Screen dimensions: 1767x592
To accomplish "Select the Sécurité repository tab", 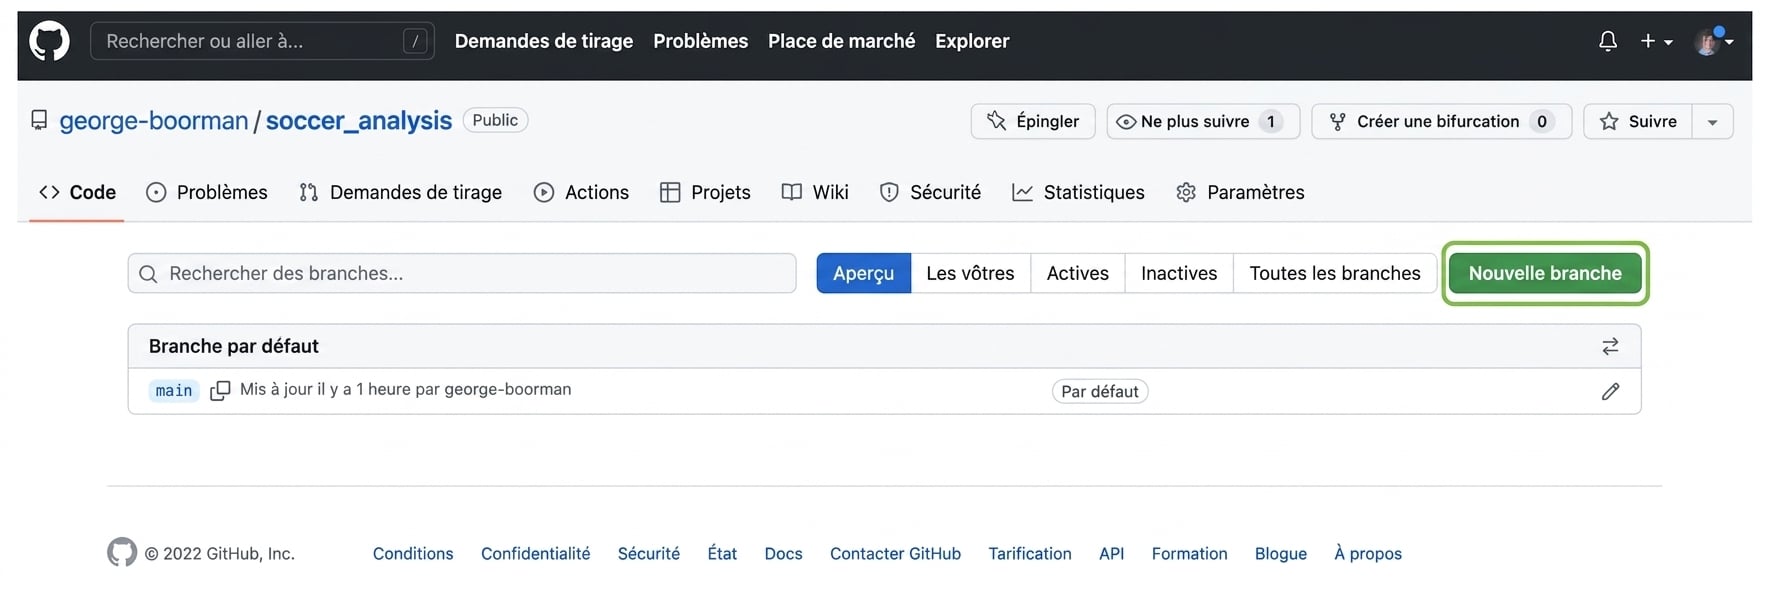I will [930, 192].
